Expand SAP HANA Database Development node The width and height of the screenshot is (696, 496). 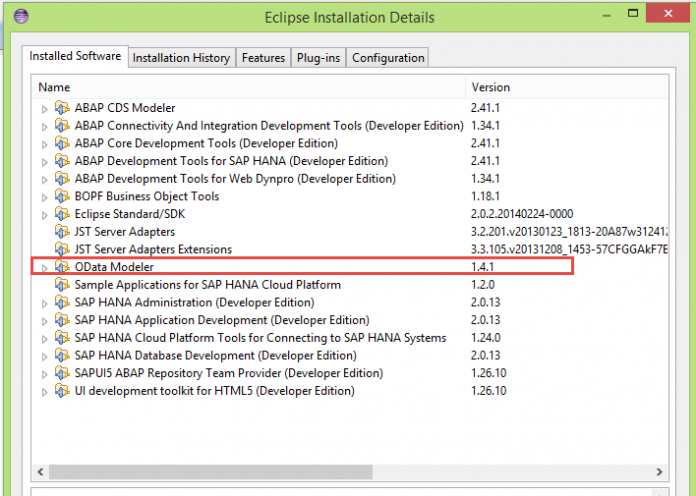[x=44, y=356]
